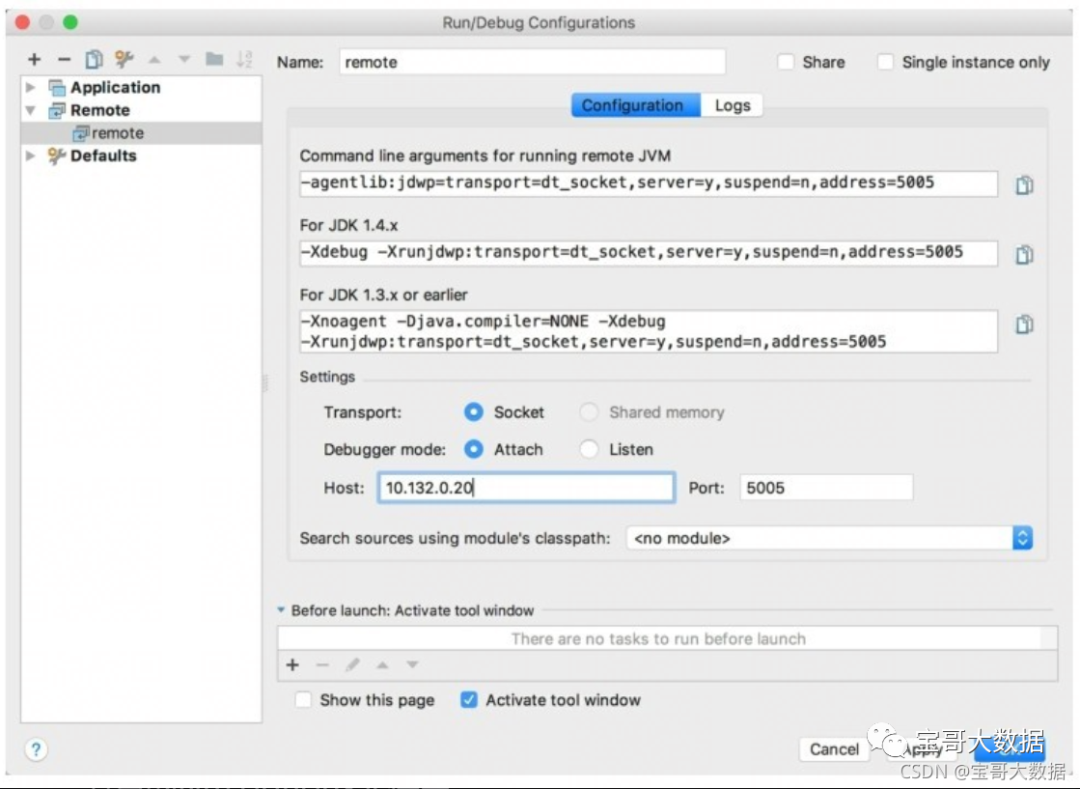Check the Show this page checkbox
1080x789 pixels.
point(303,699)
